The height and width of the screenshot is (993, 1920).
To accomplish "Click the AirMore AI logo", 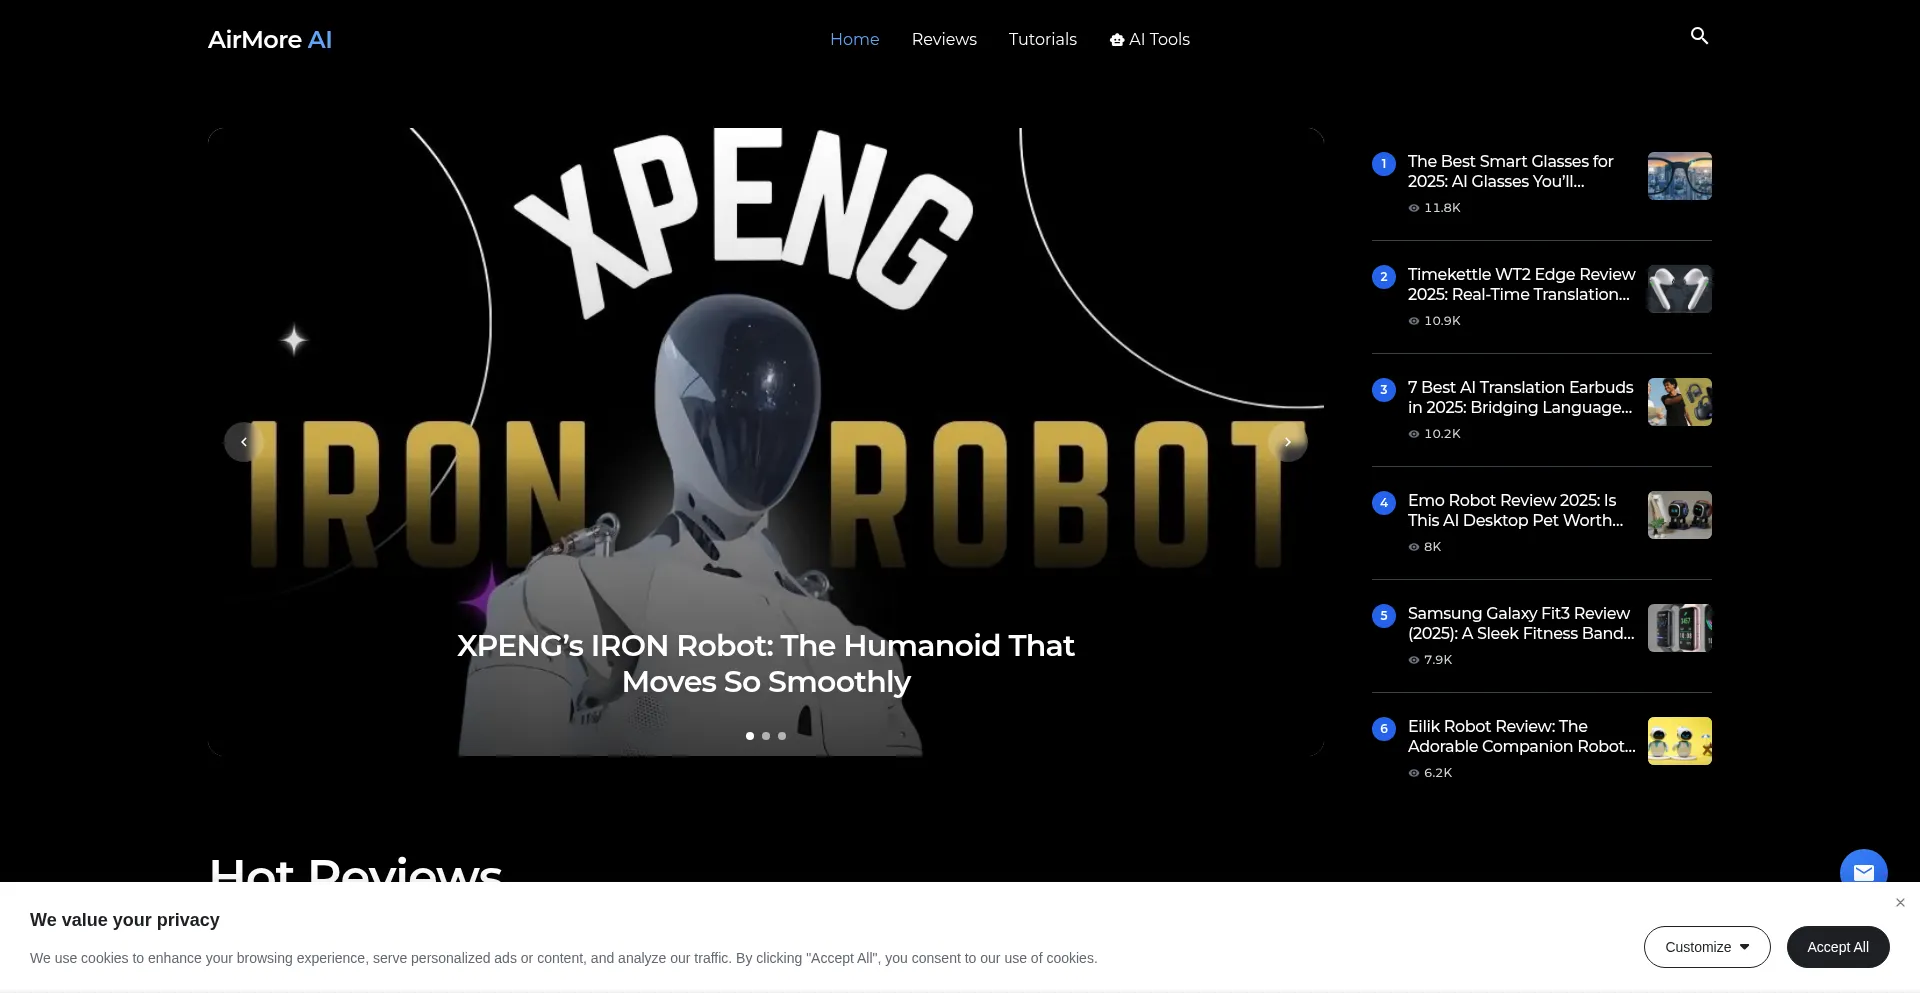I will pyautogui.click(x=270, y=40).
